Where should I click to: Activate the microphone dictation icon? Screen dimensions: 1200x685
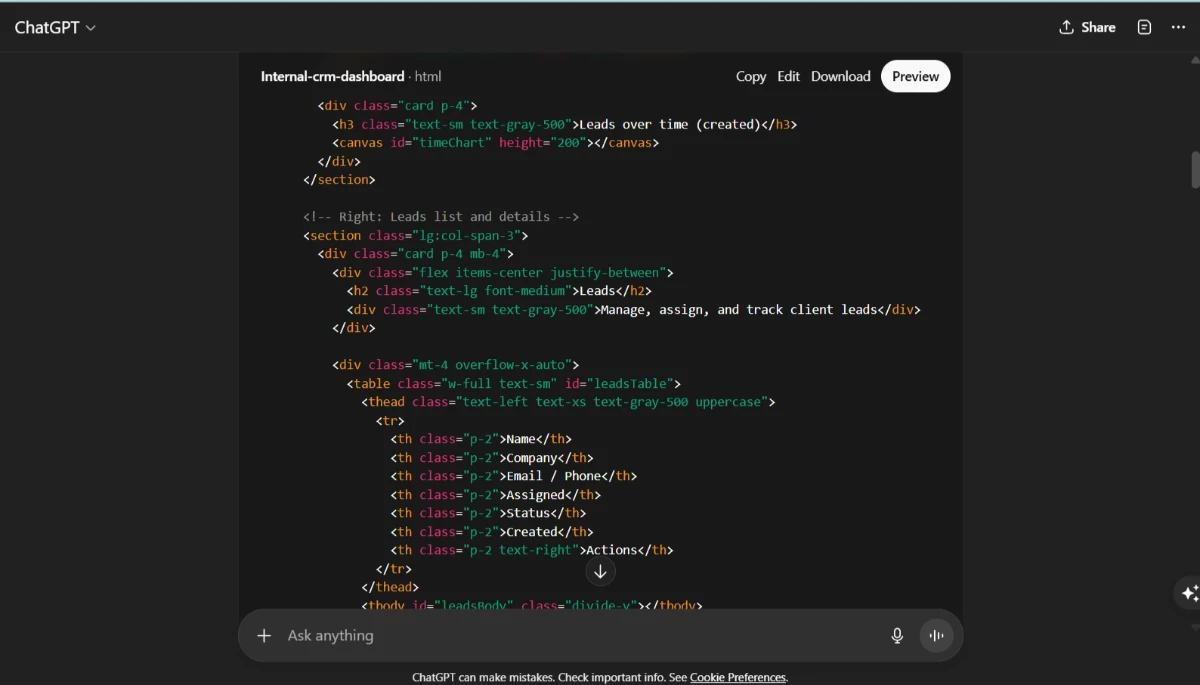tap(897, 635)
